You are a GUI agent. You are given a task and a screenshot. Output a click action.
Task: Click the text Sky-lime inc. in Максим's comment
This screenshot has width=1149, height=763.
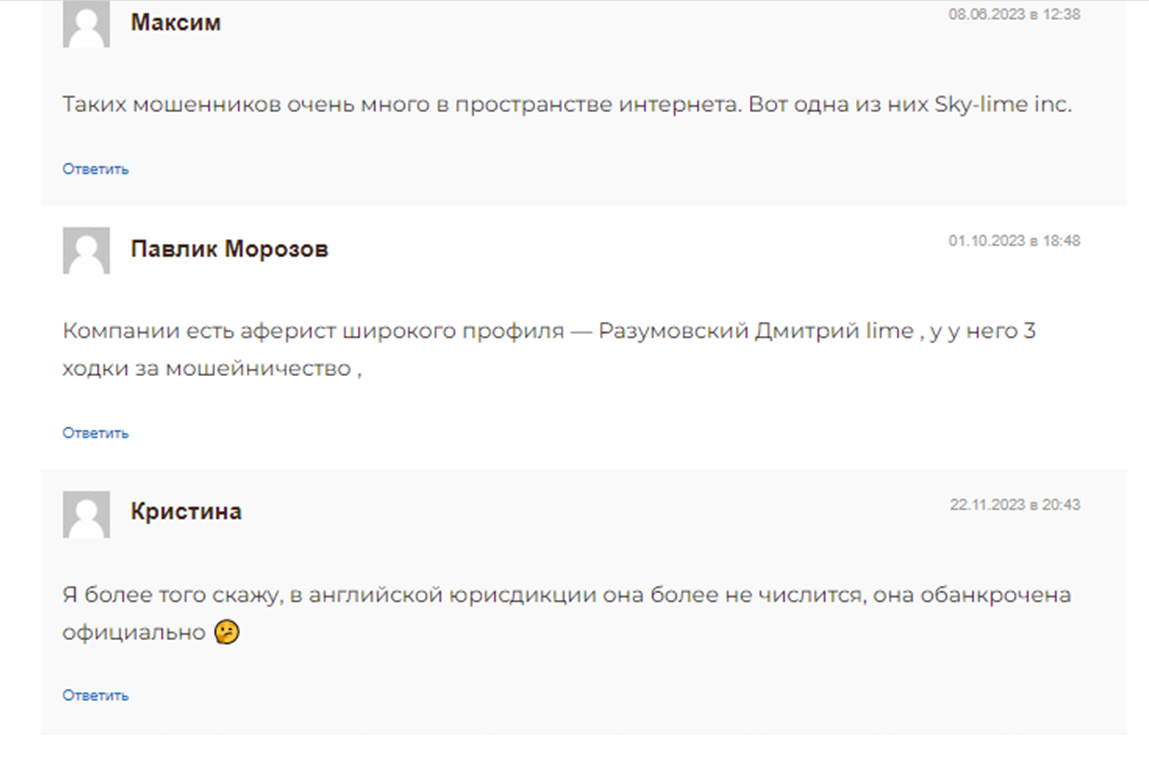click(x=1002, y=104)
